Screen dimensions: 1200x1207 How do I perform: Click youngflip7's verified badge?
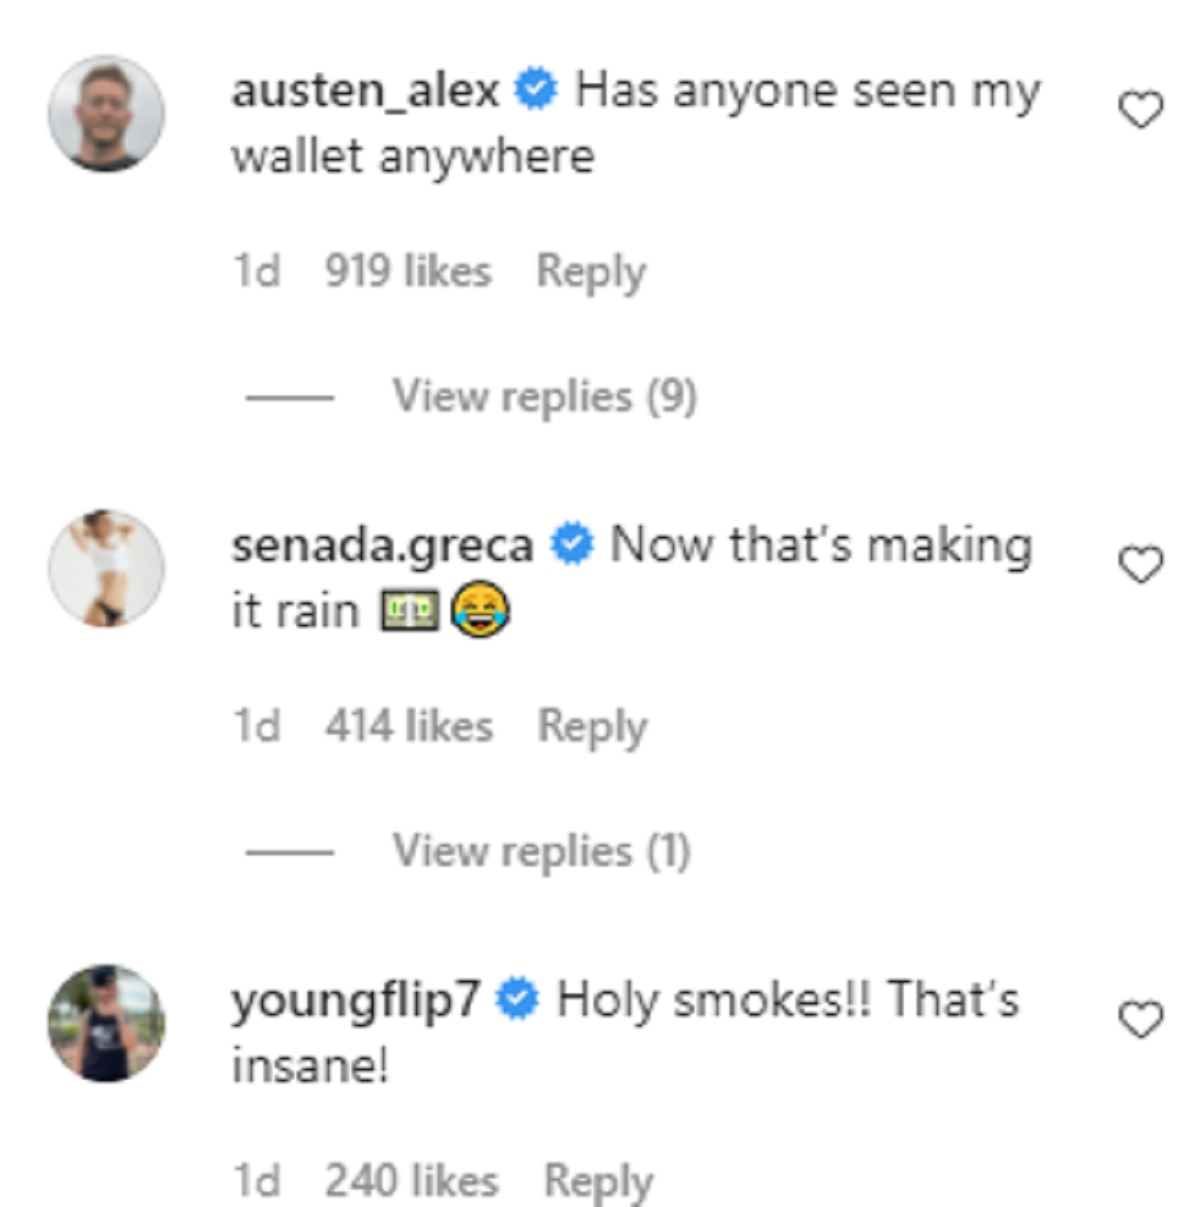click(518, 1000)
